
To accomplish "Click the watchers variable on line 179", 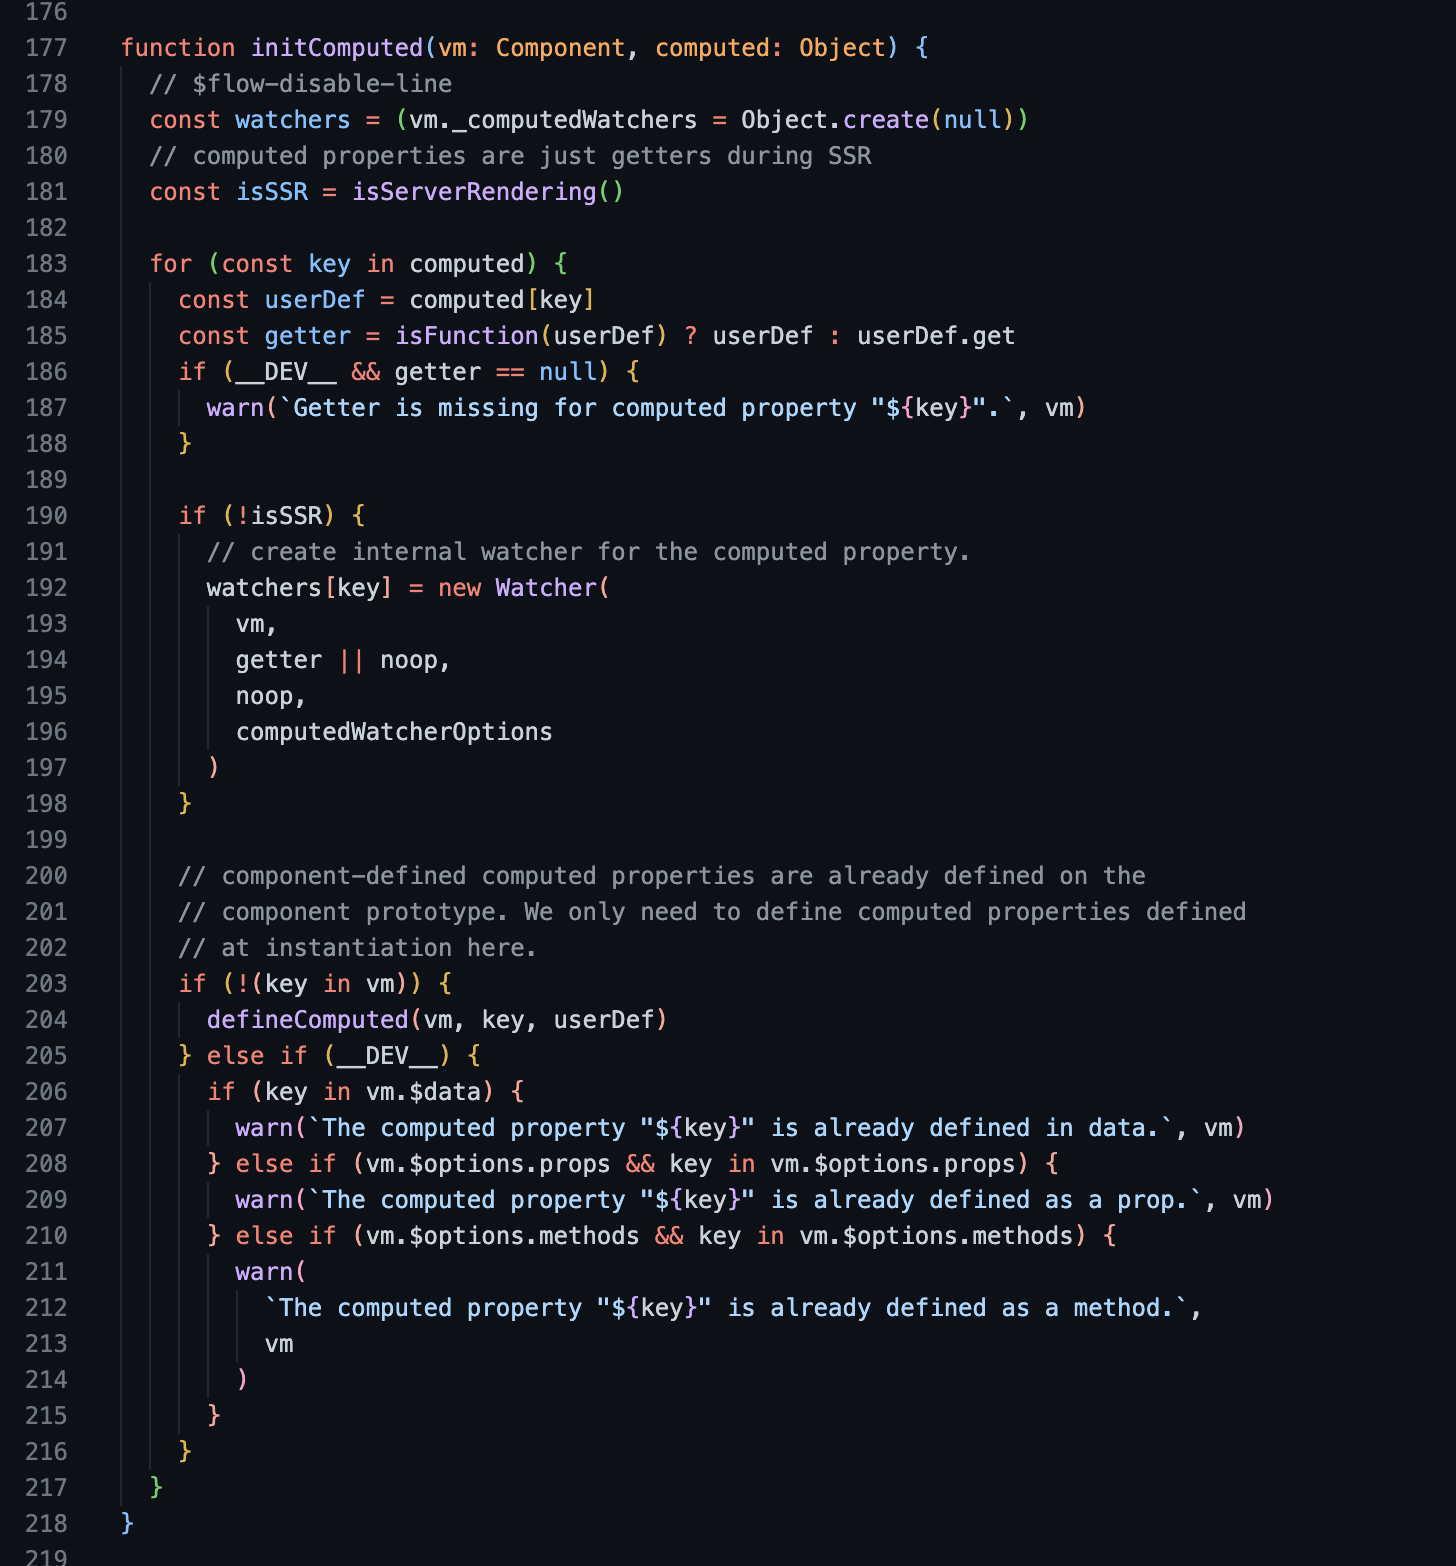I will [x=293, y=120].
